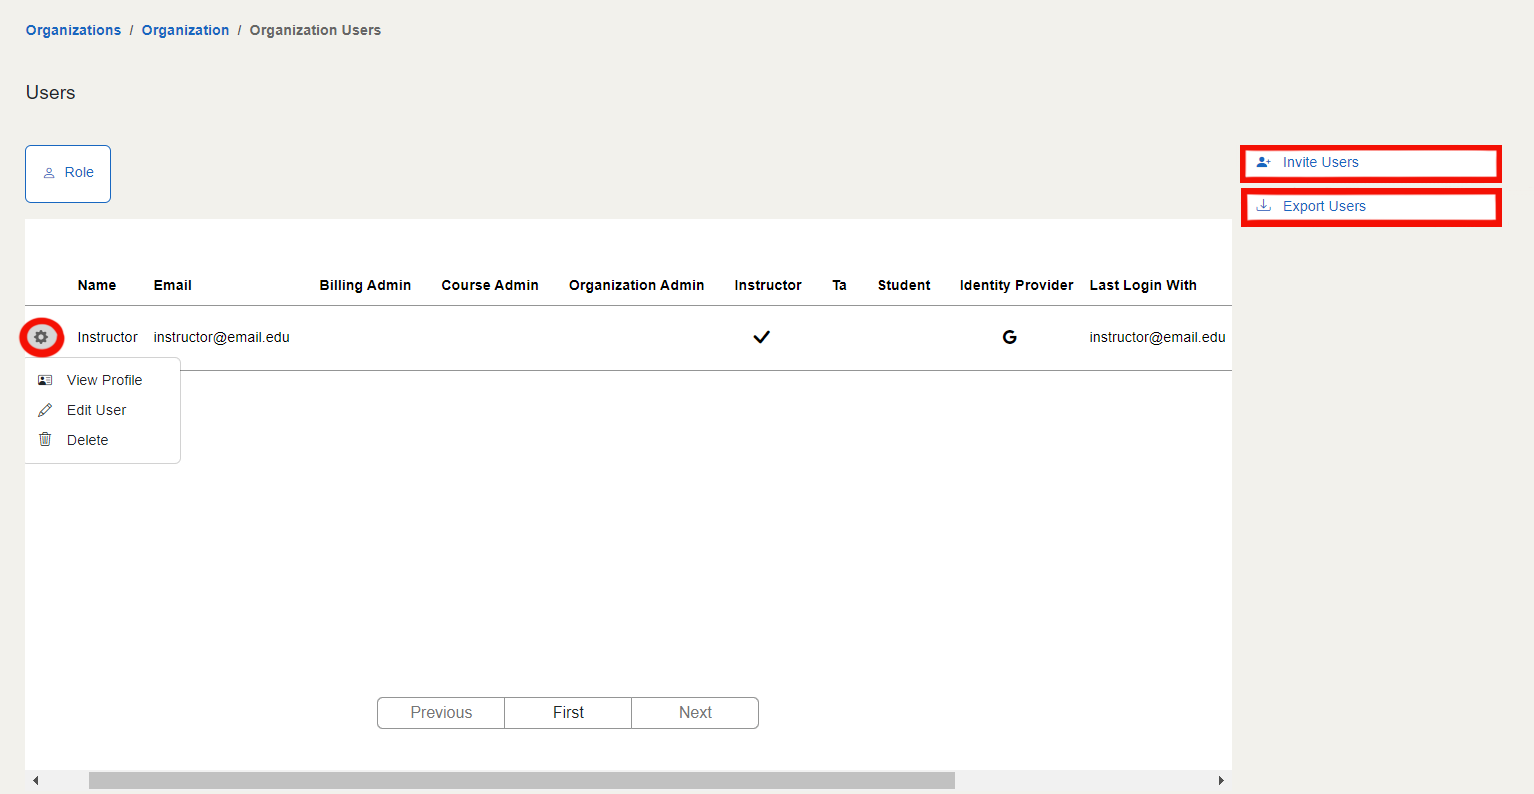The image size is (1534, 794).
Task: Click the Last Login With header
Action: [1143, 285]
